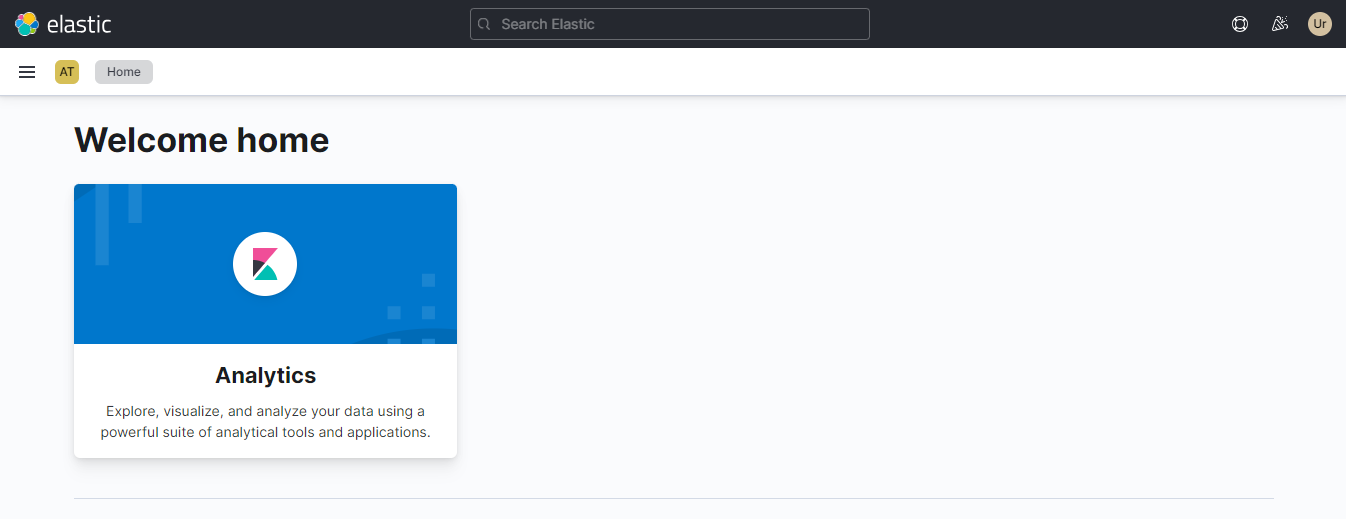Click the elastic wordmark in the header
Screen dimensions: 1346x519
coord(79,24)
